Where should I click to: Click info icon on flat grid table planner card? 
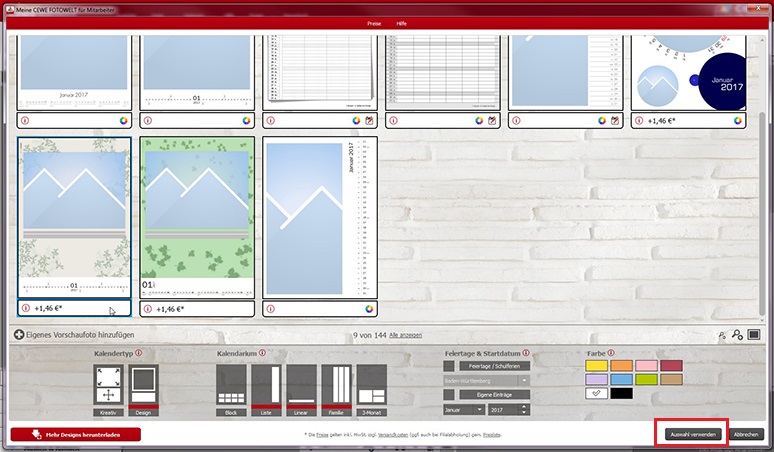(393, 120)
